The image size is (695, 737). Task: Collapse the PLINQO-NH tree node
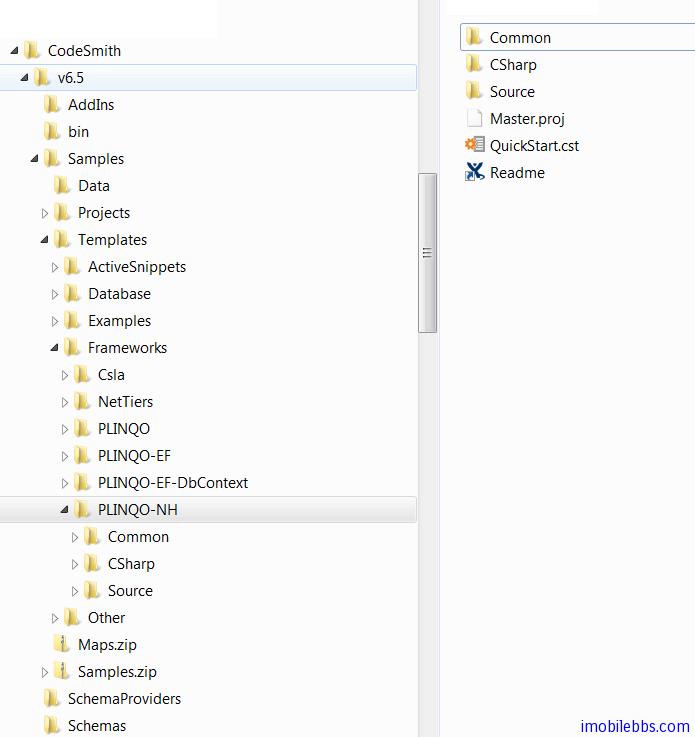coord(65,510)
